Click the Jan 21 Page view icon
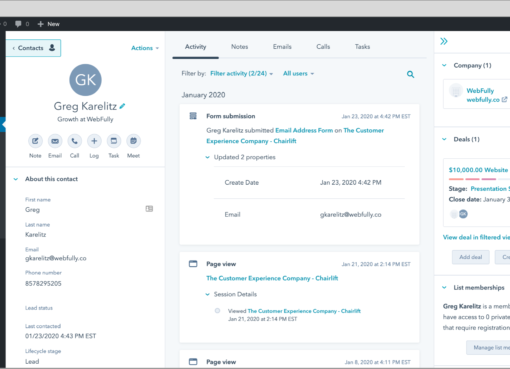510x369 pixels. click(193, 264)
